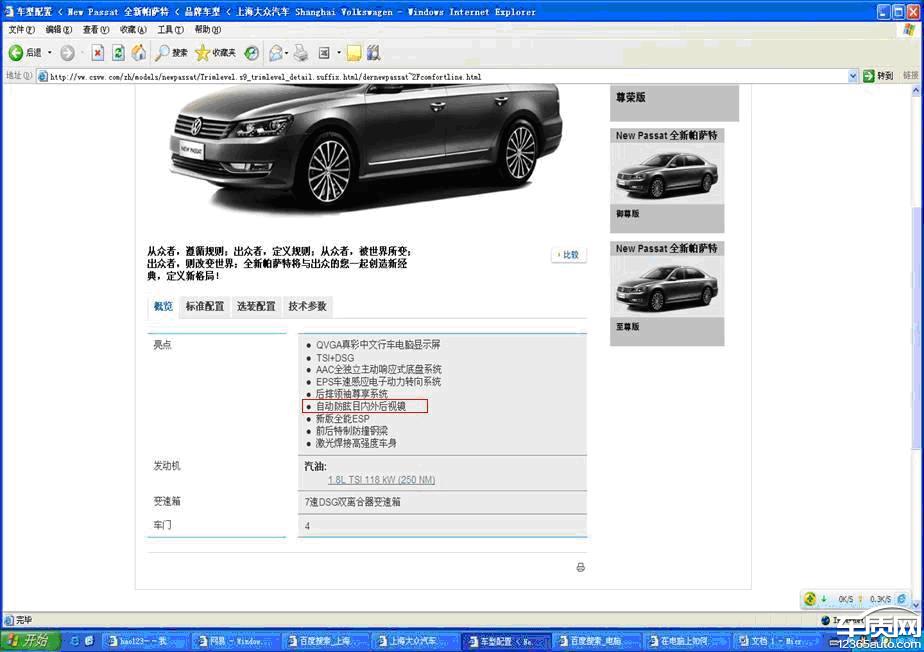Open Favorites (收藏夹) star button
The width and height of the screenshot is (924, 652).
[x=215, y=53]
